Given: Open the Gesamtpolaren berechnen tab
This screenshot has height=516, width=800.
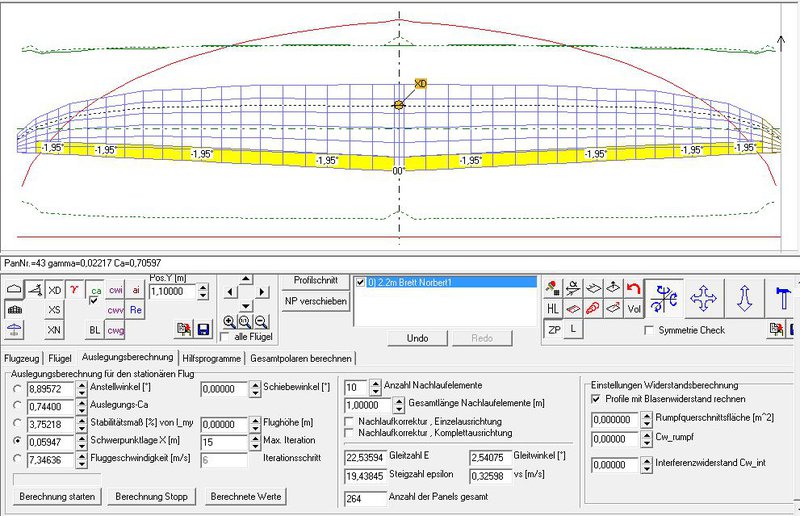Looking at the screenshot, I should 300,357.
